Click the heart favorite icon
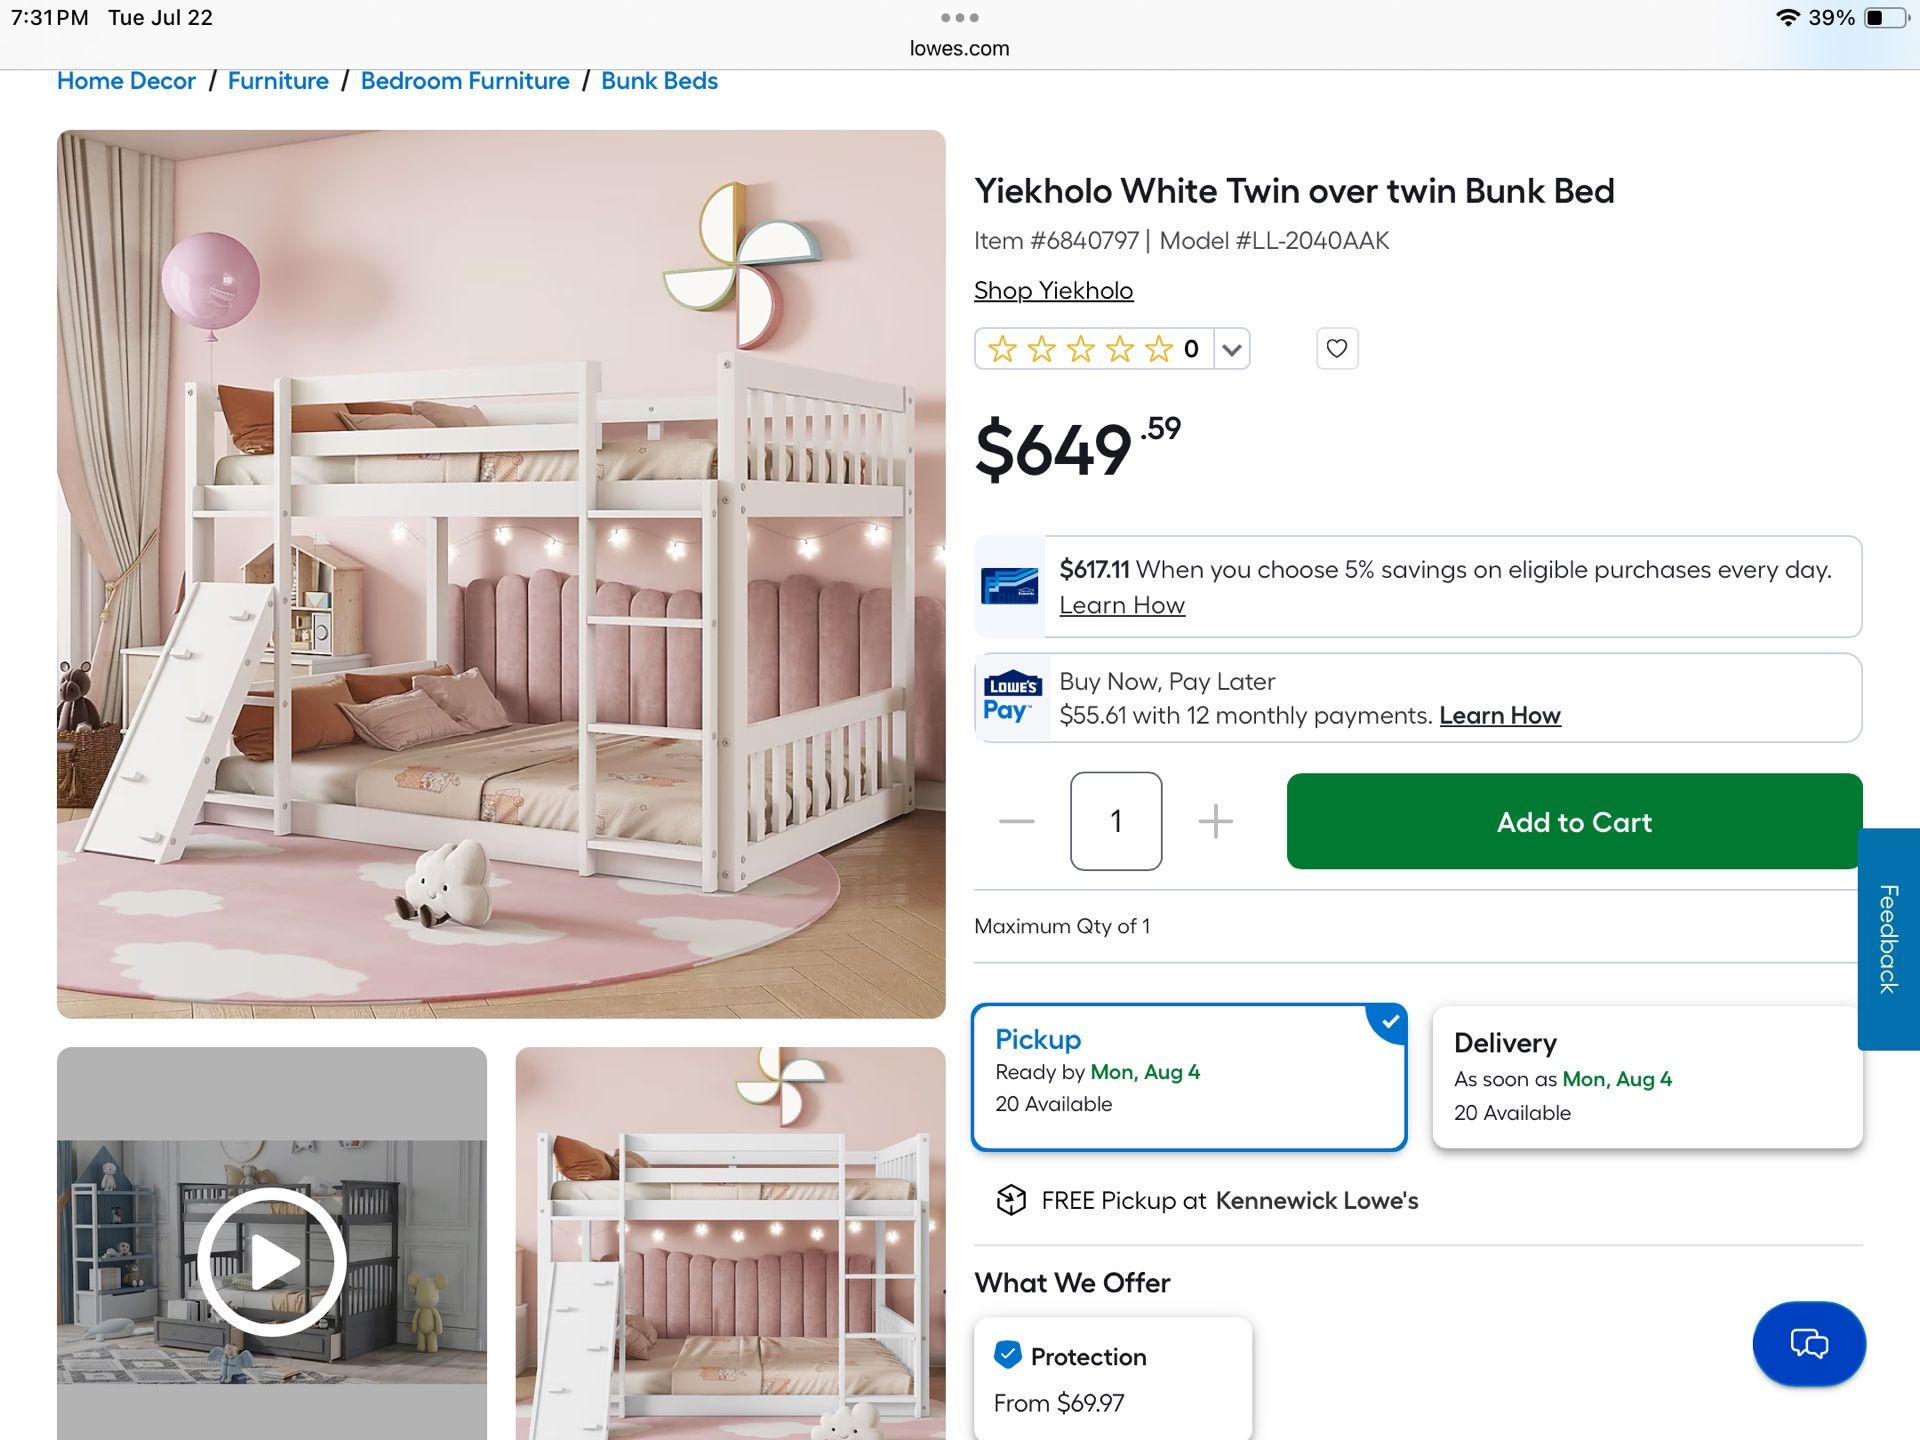1920x1440 pixels. tap(1336, 349)
